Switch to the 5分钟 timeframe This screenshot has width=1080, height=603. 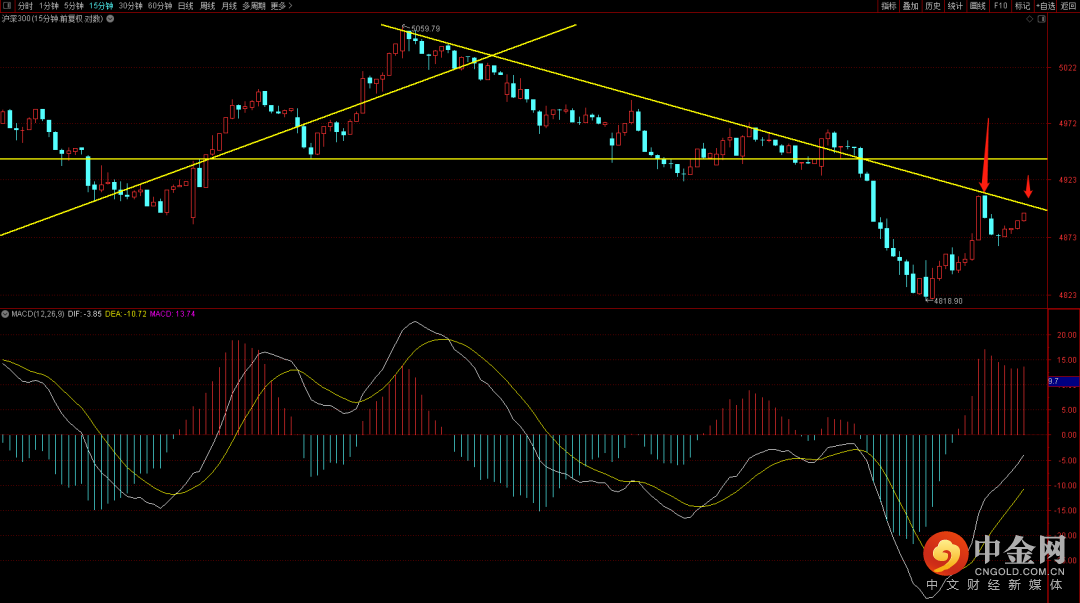pos(74,6)
